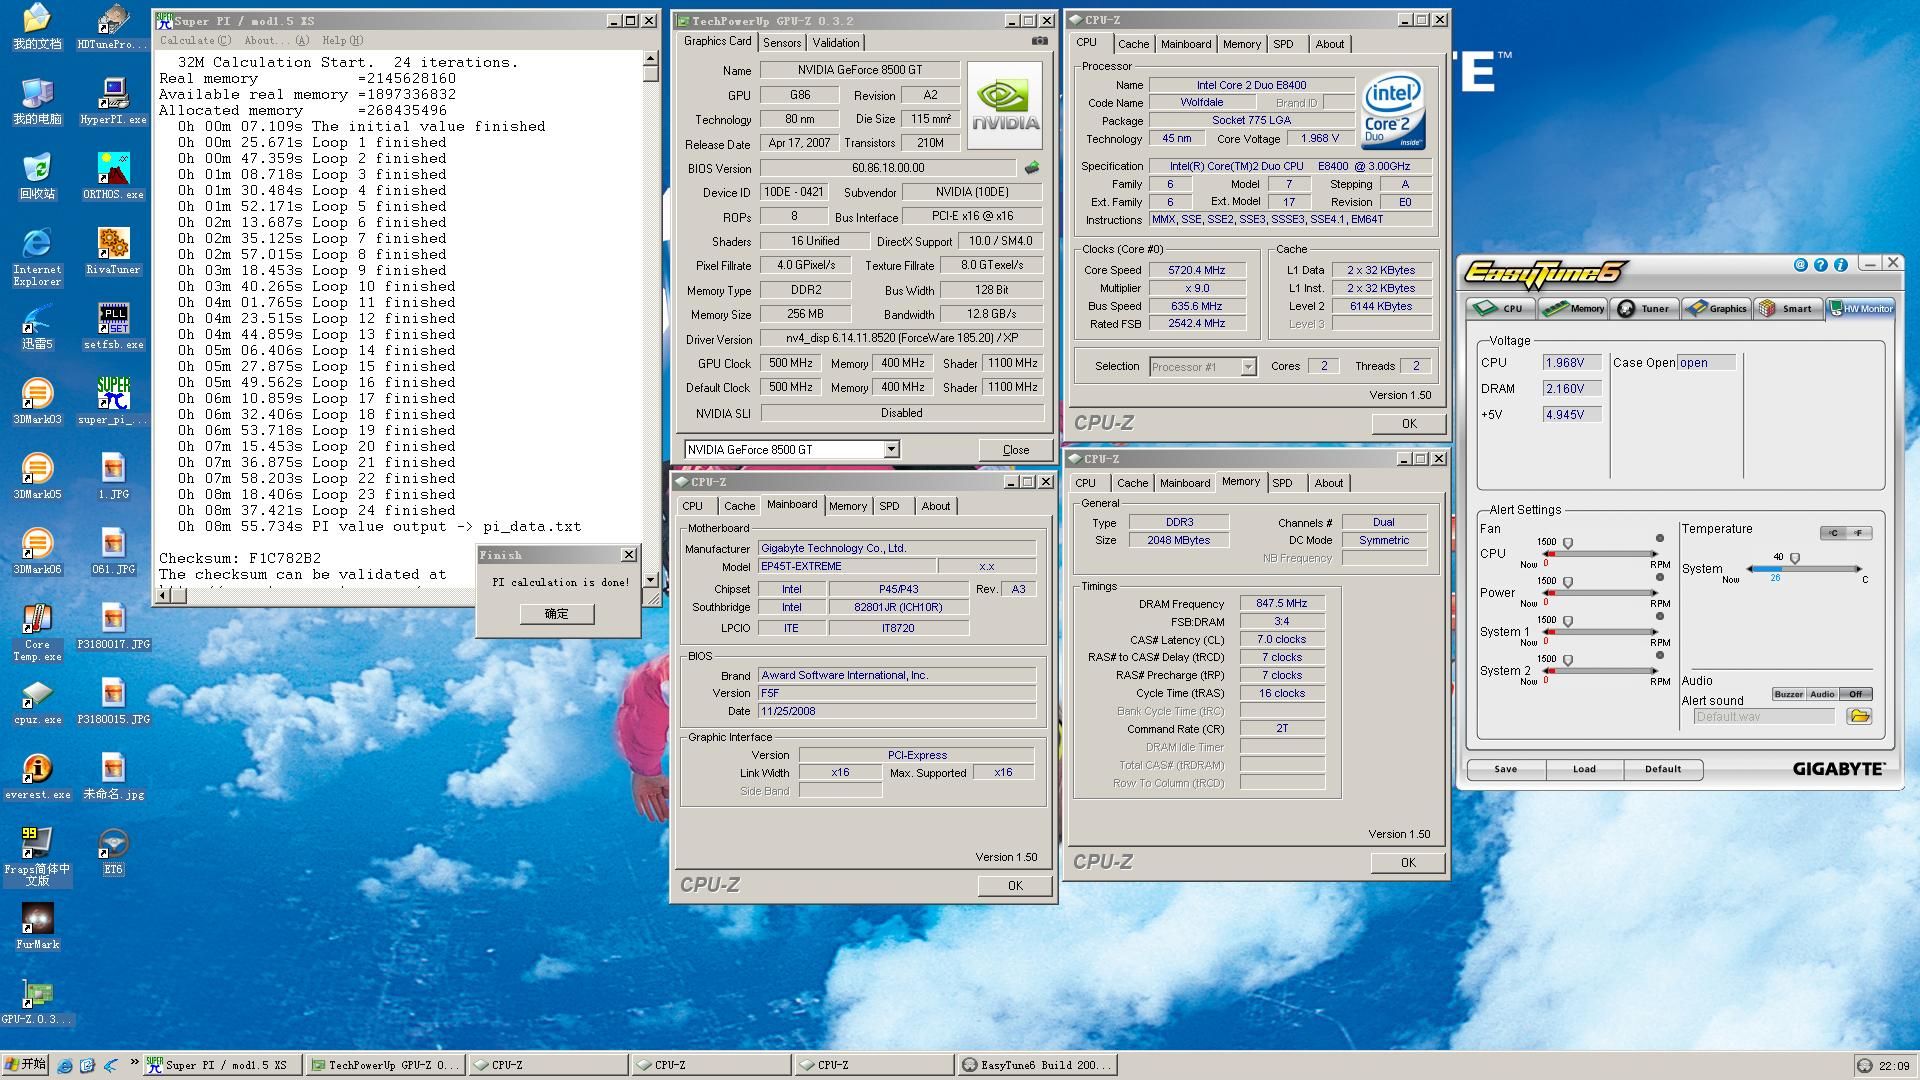Click Default in EasyTune6
1920x1080 pixels.
point(1663,769)
